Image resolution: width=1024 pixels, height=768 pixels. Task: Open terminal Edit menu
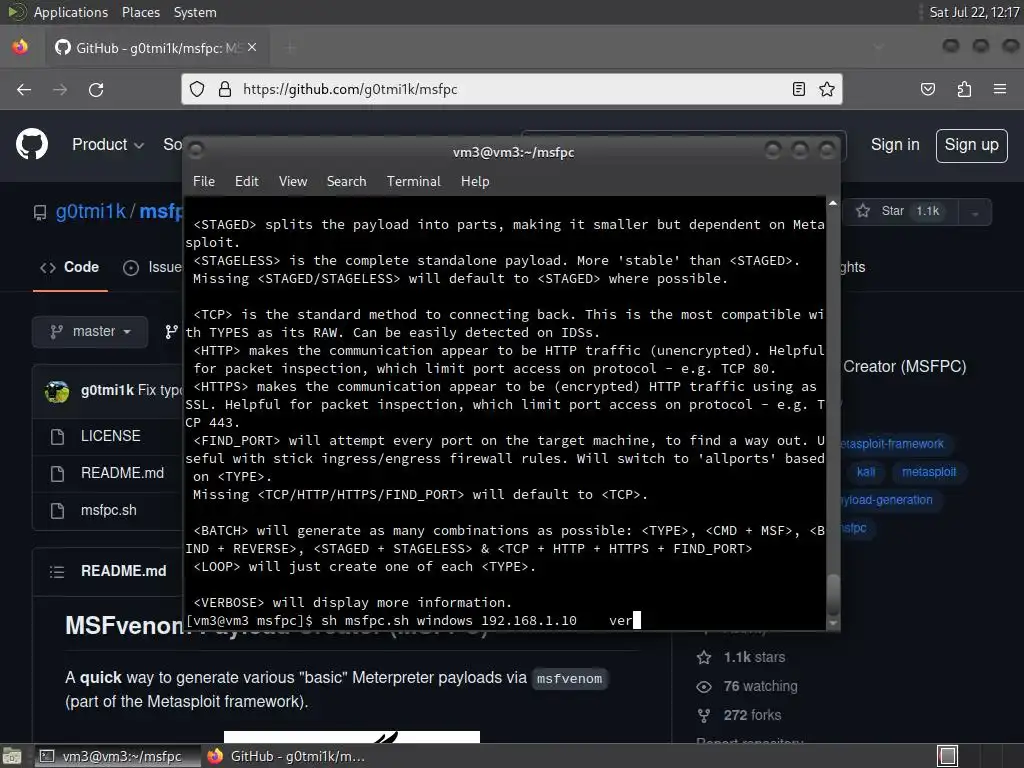point(247,182)
